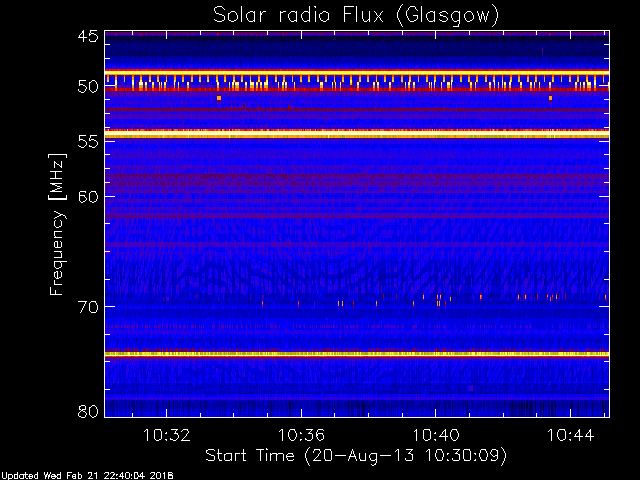Select the 'Frequency [MHz]' axis label
This screenshot has height=480, width=640.
[x=57, y=224]
